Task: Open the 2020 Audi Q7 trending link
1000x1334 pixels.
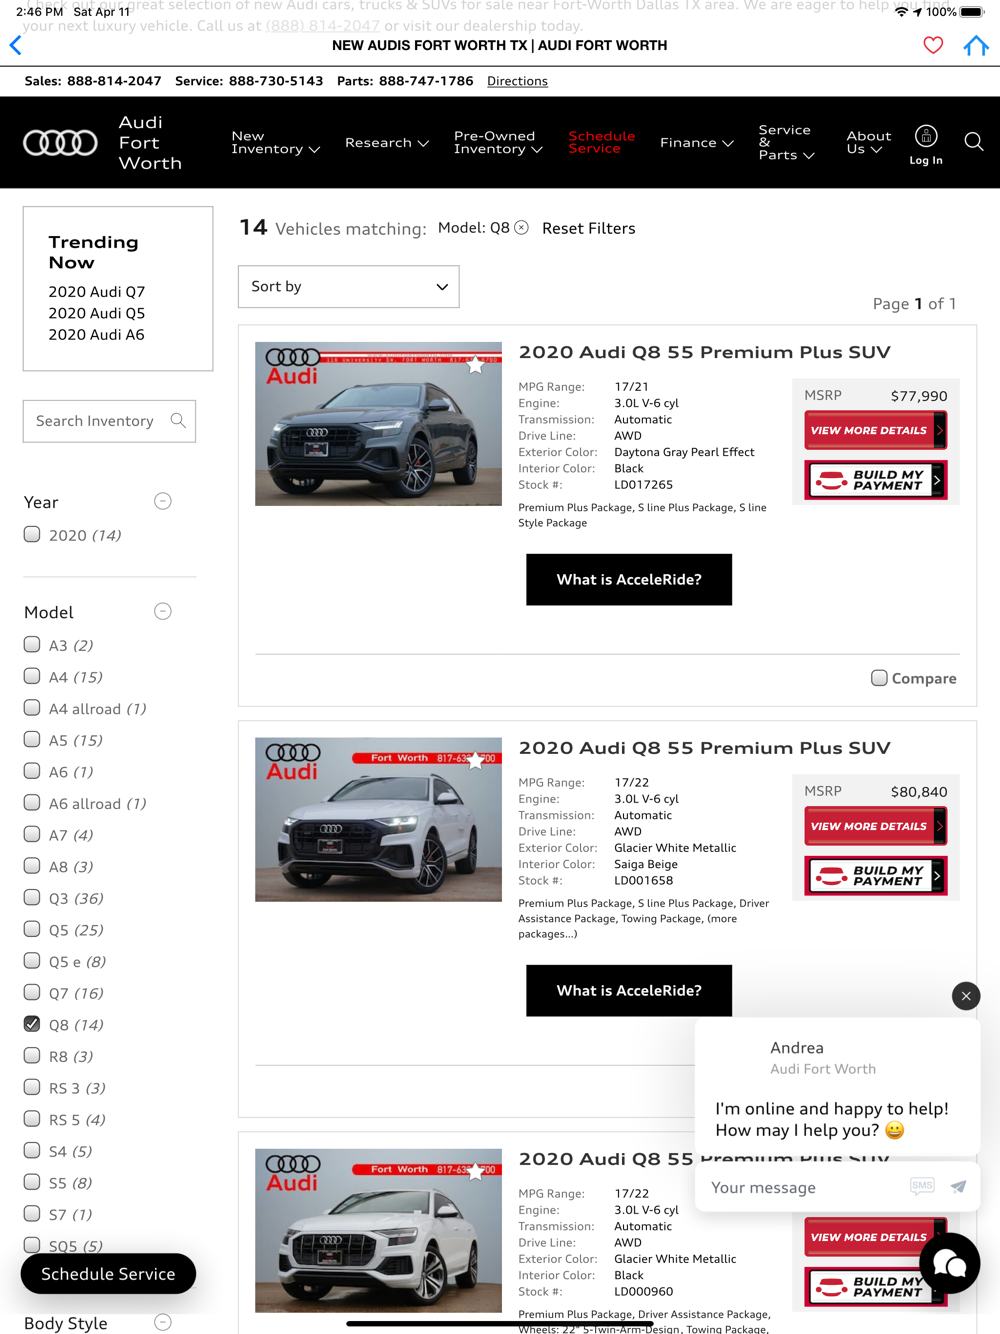Action: point(97,292)
